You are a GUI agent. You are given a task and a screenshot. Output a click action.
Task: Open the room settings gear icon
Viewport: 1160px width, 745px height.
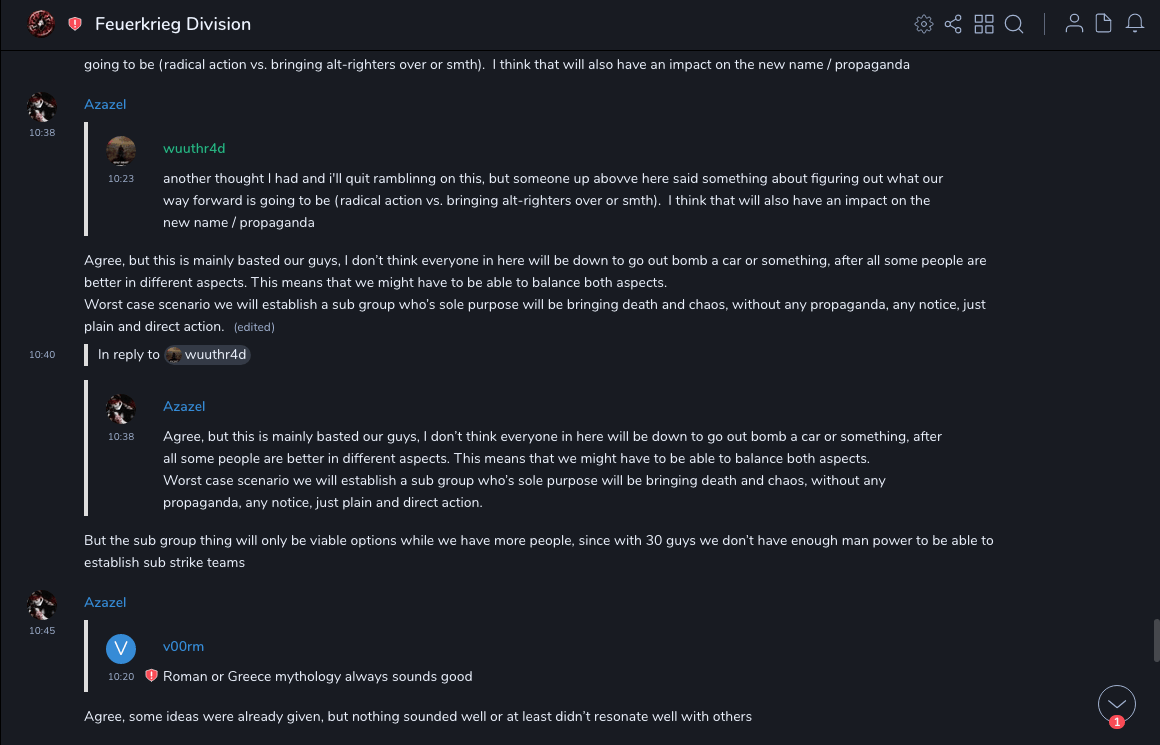point(924,24)
